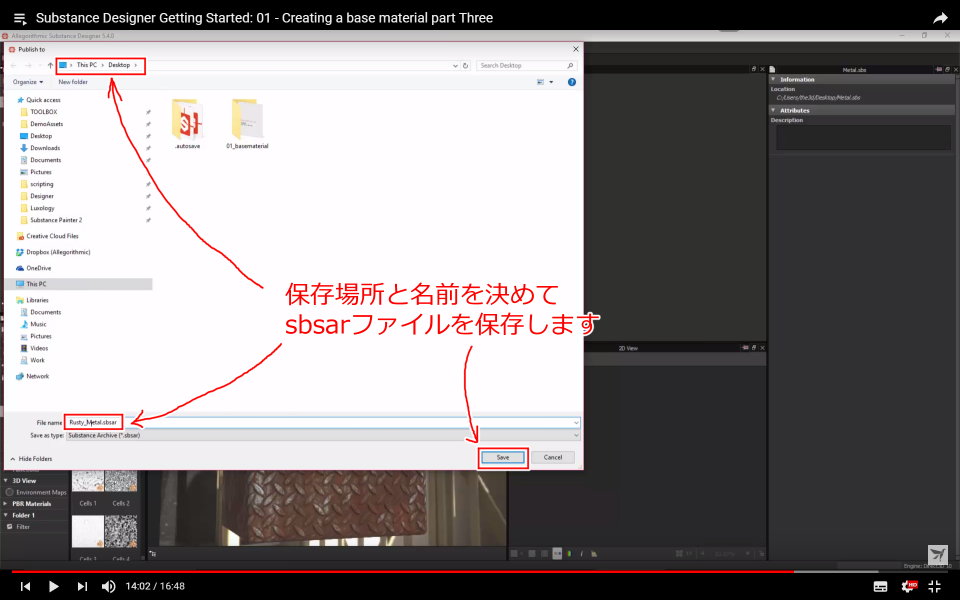Image resolution: width=960 pixels, height=600 pixels.
Task: Click the Save button
Action: point(503,457)
